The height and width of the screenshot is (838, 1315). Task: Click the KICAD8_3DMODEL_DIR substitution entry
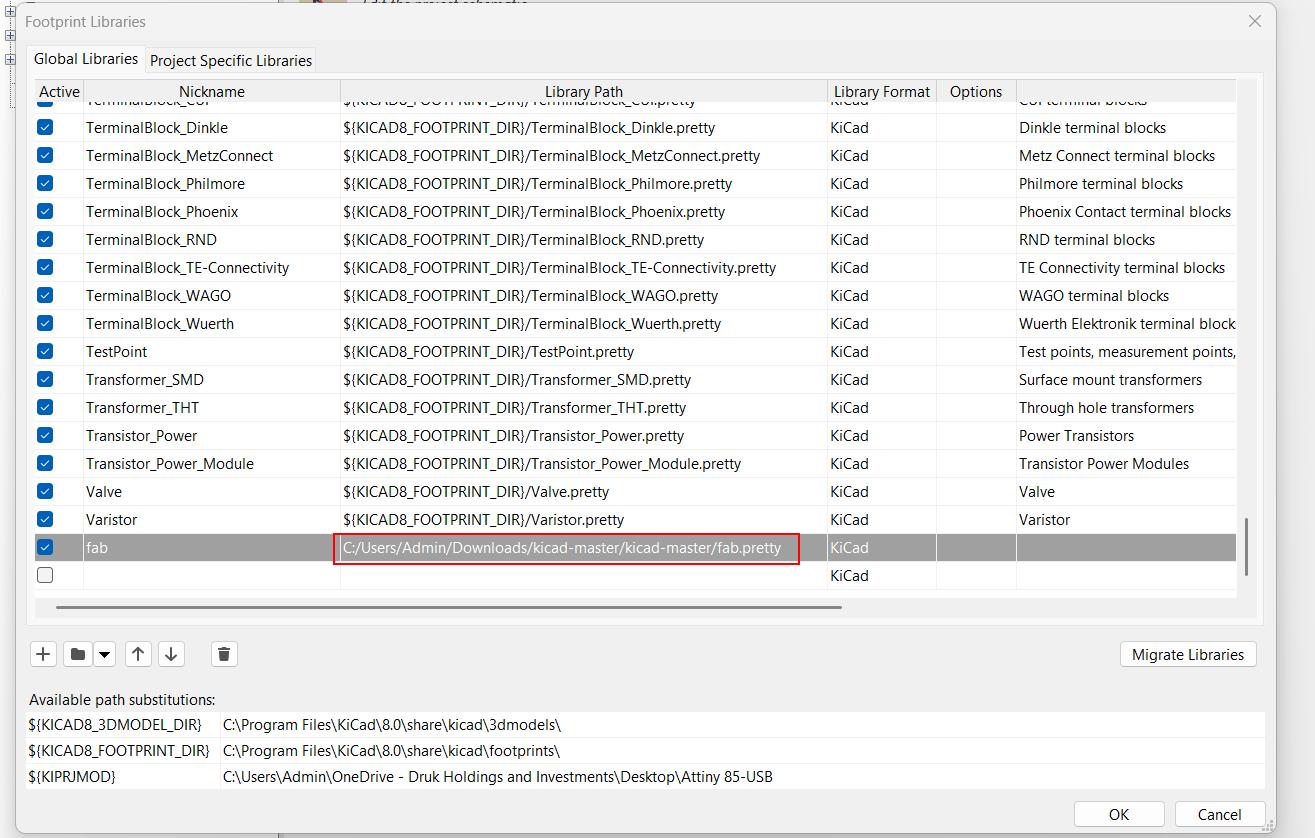click(115, 724)
